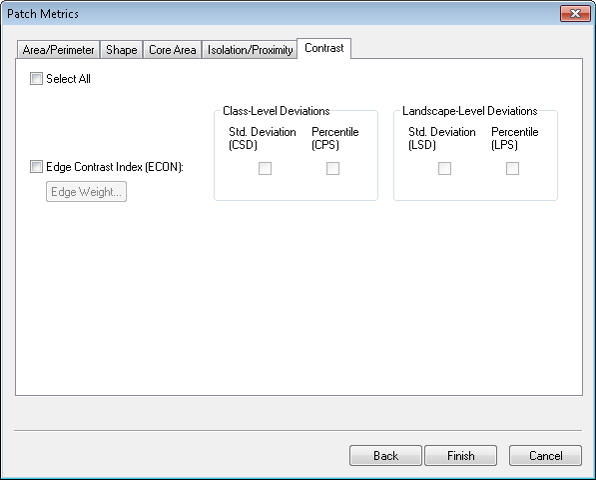Select the Isolation/Proximity tab
This screenshot has width=596, height=480.
250,50
